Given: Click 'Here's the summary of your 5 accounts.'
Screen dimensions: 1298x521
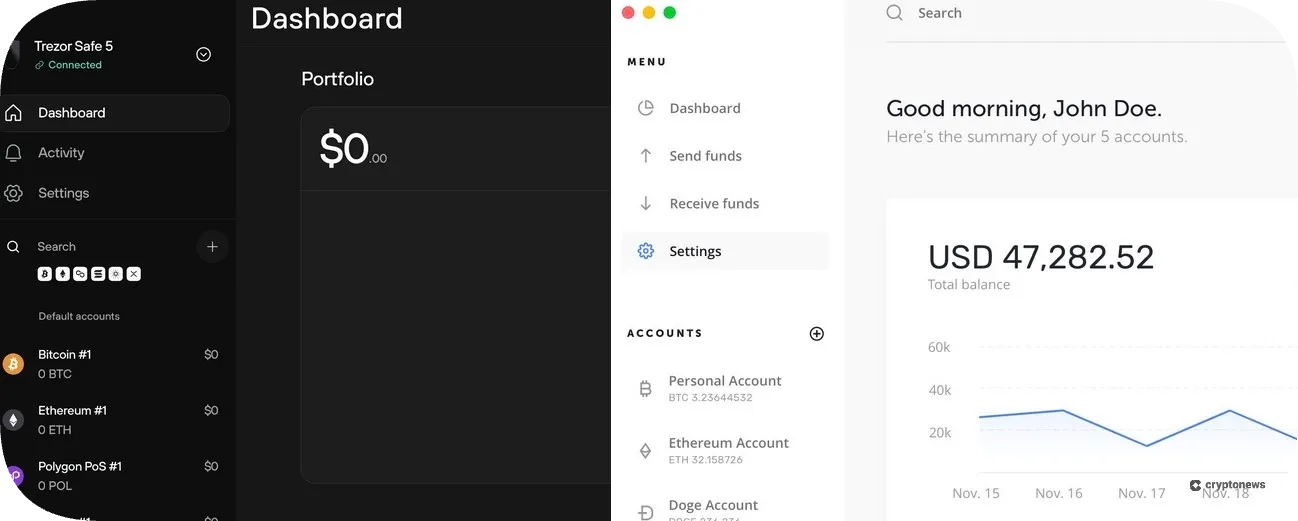Looking at the screenshot, I should (x=1037, y=137).
